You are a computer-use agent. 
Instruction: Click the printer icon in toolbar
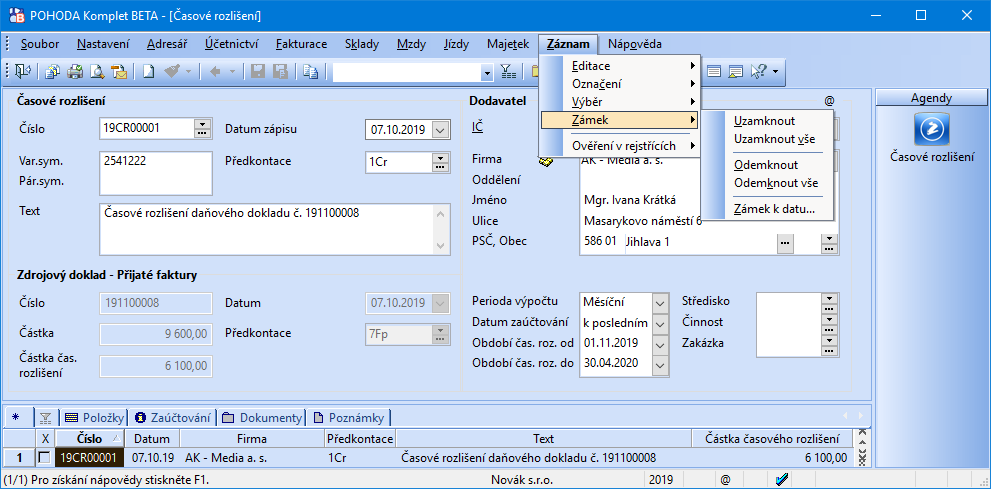75,71
